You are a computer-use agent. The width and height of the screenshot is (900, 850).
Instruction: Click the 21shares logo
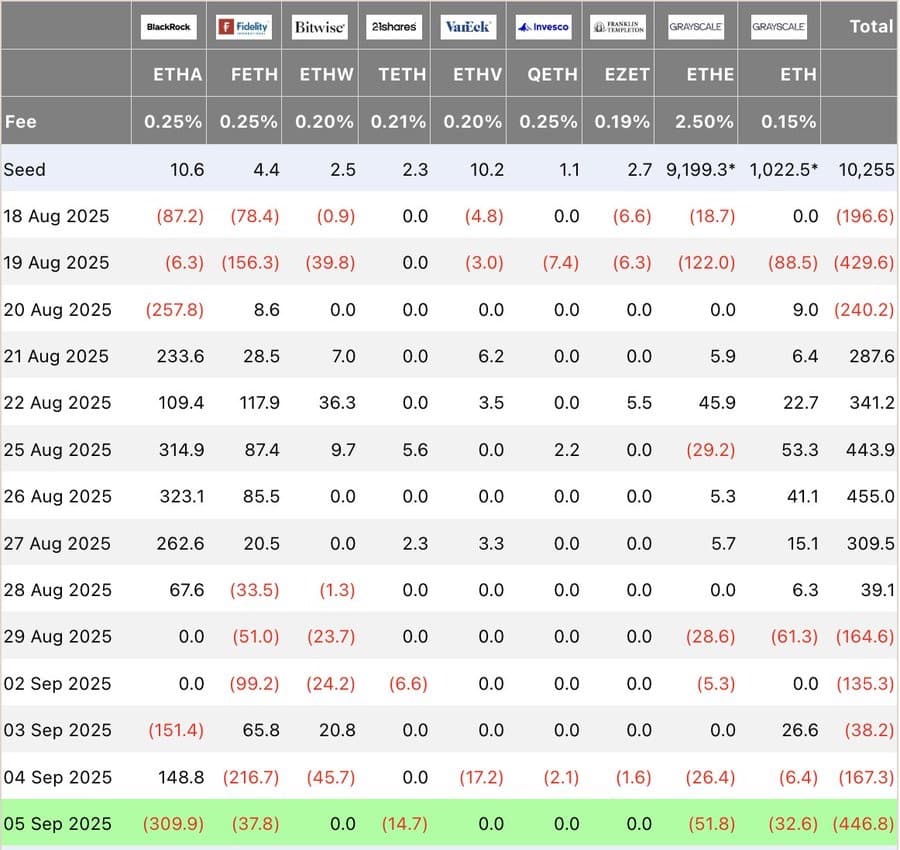click(394, 26)
